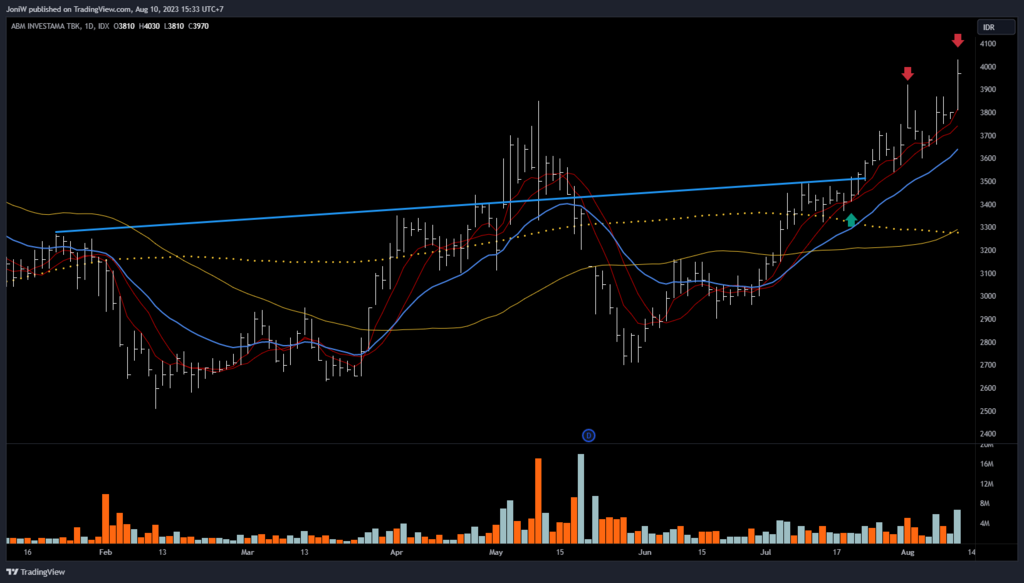Screen dimensions: 1024x583
Task: Click the topmost red down arrow
Action: 957,40
